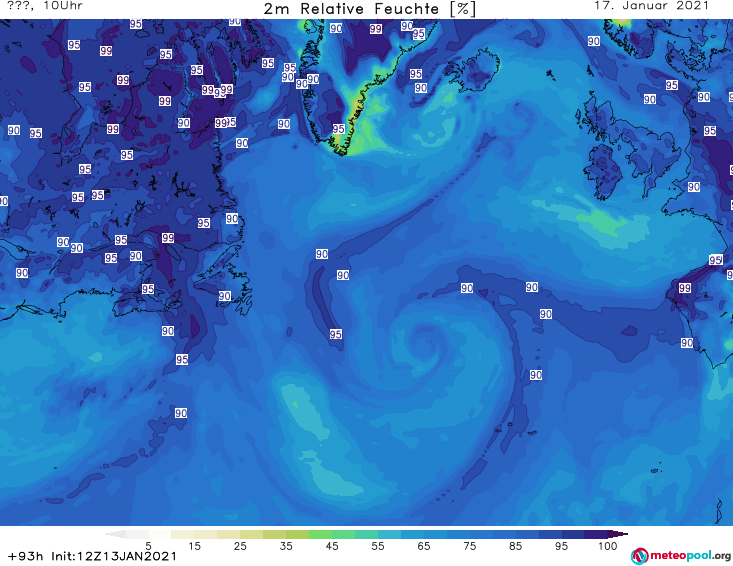This screenshot has width=733, height=566.
Task: Click the title '2m Relative Feuchte [%]'
Action: pyautogui.click(x=369, y=9)
